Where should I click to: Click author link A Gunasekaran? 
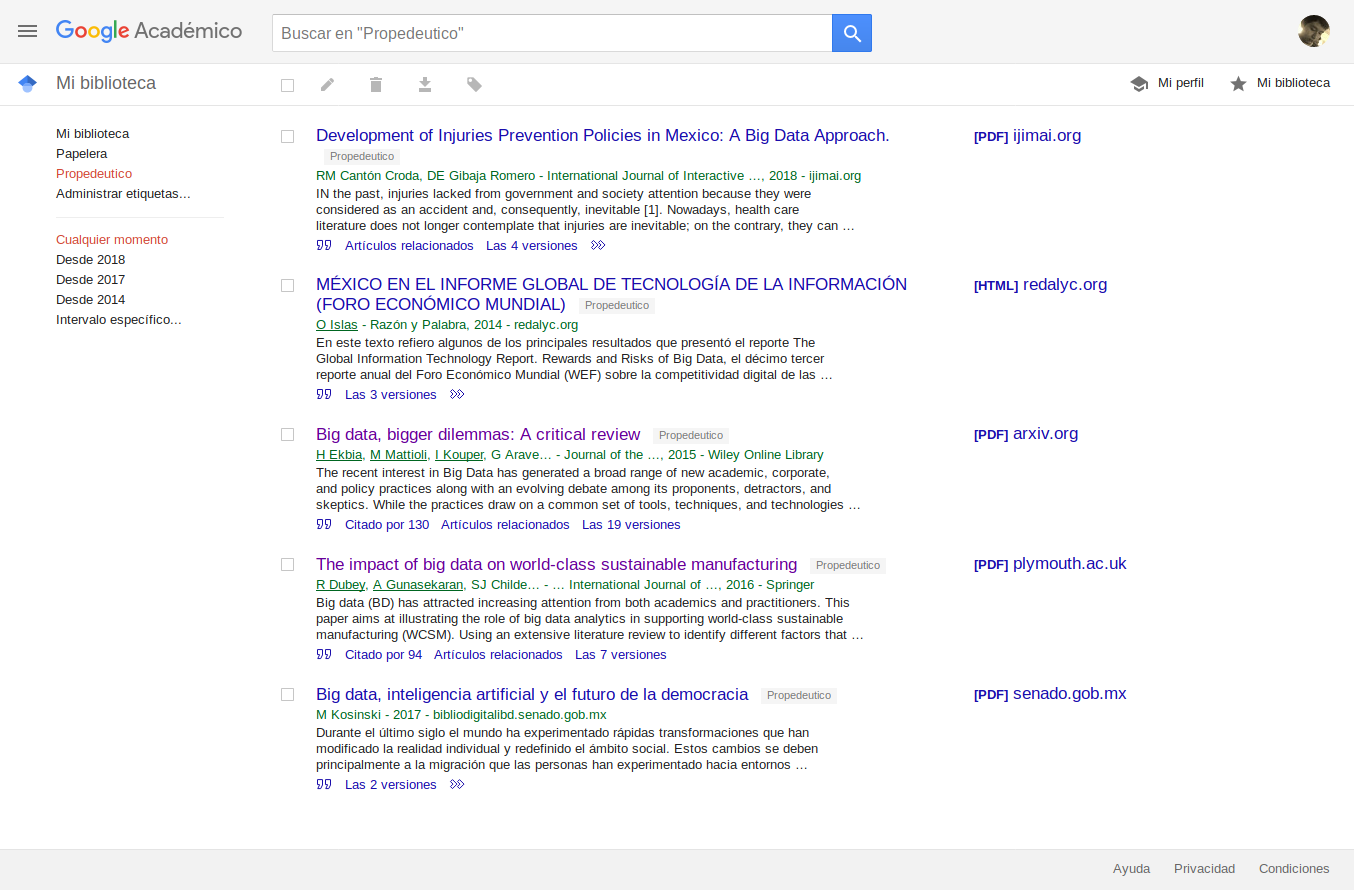pos(419,584)
